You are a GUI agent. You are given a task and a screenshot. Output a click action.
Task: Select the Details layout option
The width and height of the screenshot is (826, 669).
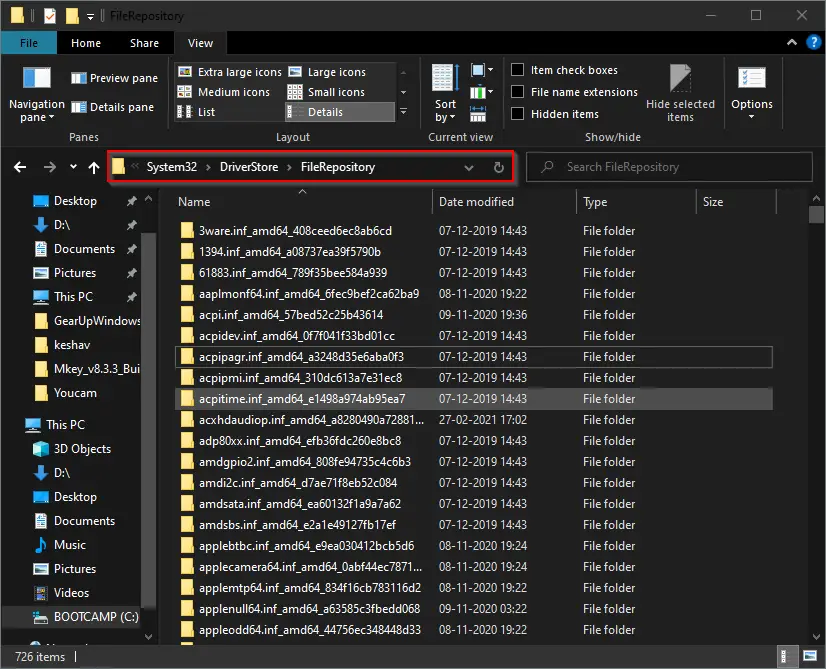pyautogui.click(x=340, y=112)
